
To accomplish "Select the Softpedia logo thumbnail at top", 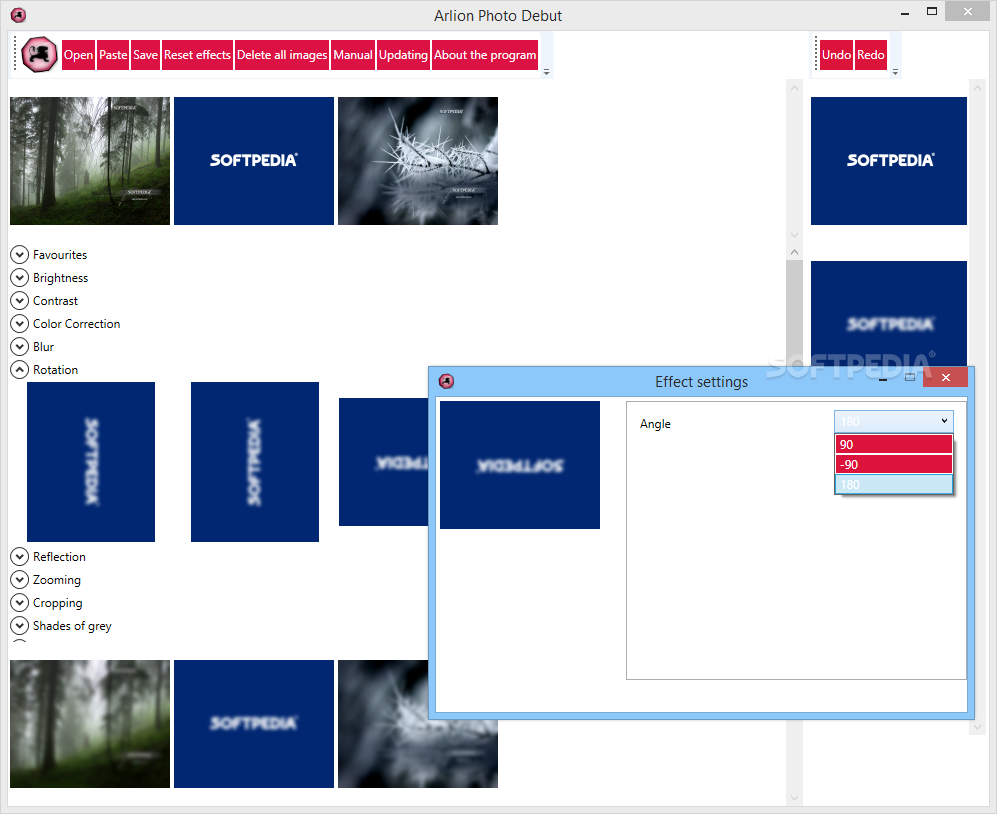I will (254, 161).
